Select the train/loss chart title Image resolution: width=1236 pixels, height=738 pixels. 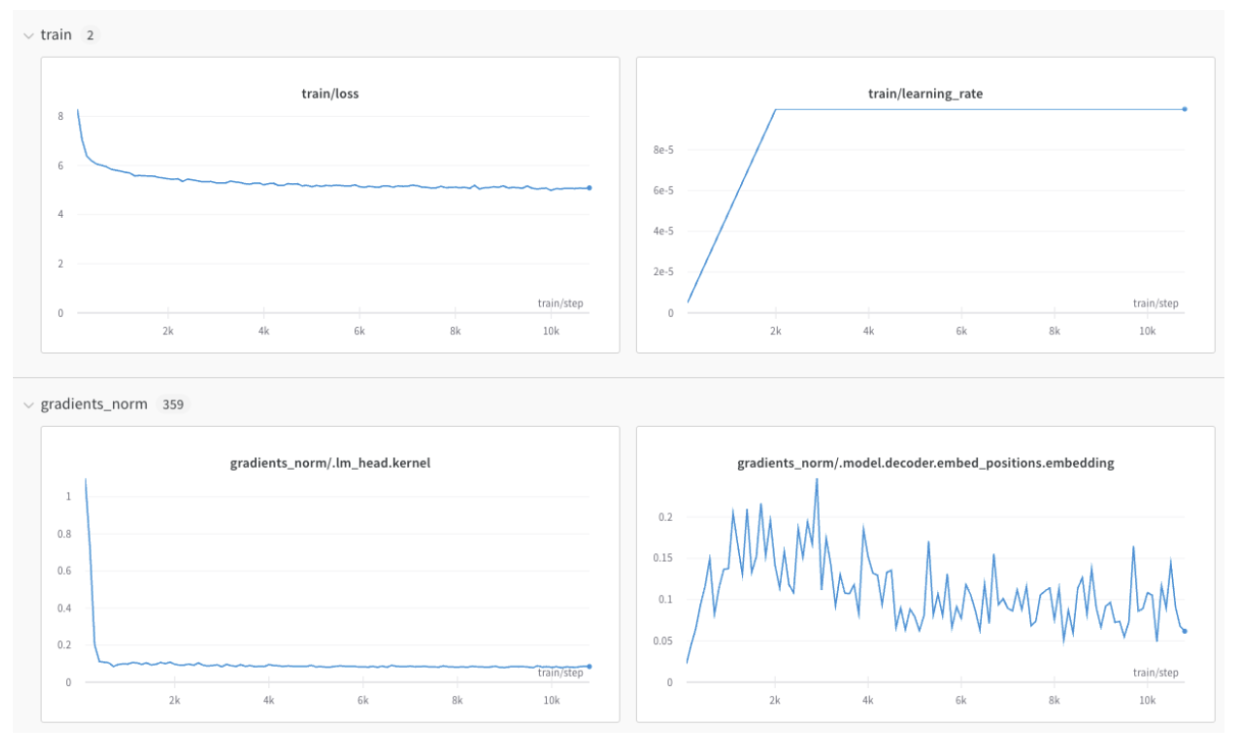click(330, 94)
